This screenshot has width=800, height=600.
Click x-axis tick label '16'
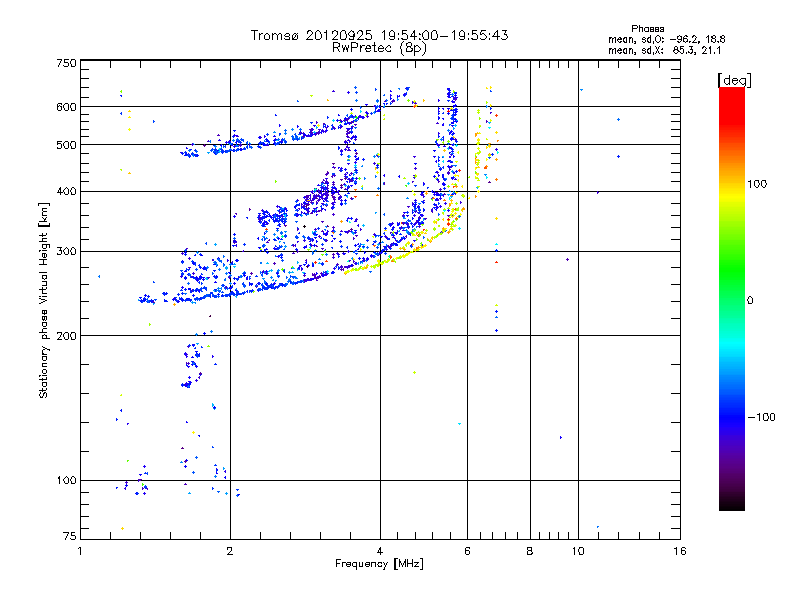tap(680, 551)
